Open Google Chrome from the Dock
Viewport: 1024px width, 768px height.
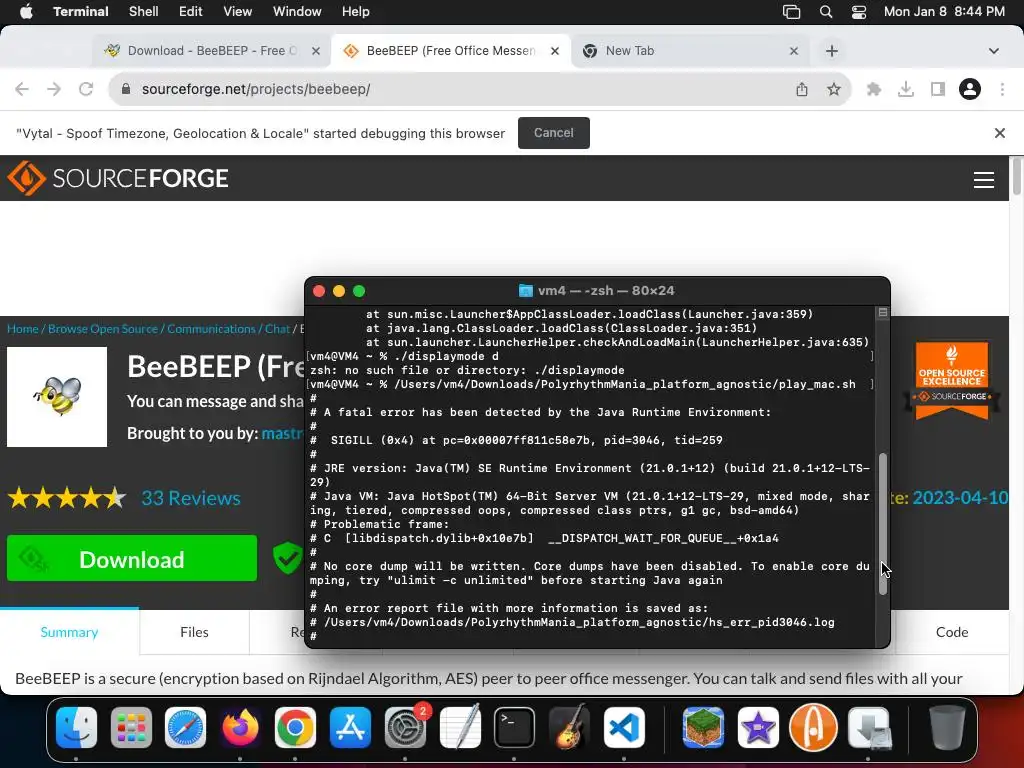295,727
